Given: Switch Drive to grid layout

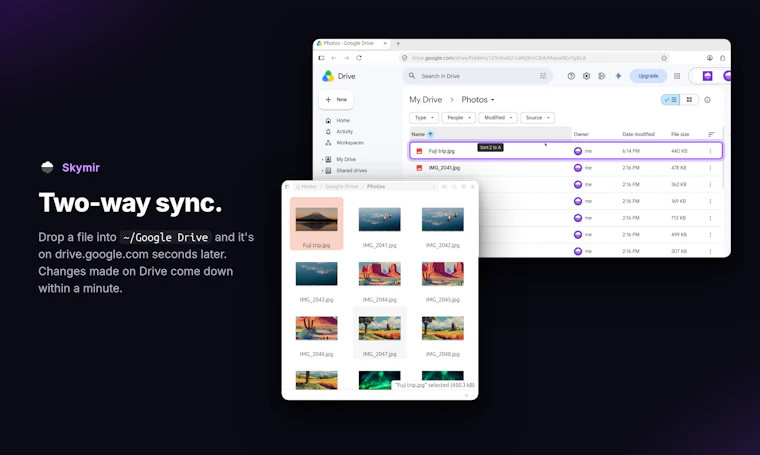Looking at the screenshot, I should [x=689, y=99].
